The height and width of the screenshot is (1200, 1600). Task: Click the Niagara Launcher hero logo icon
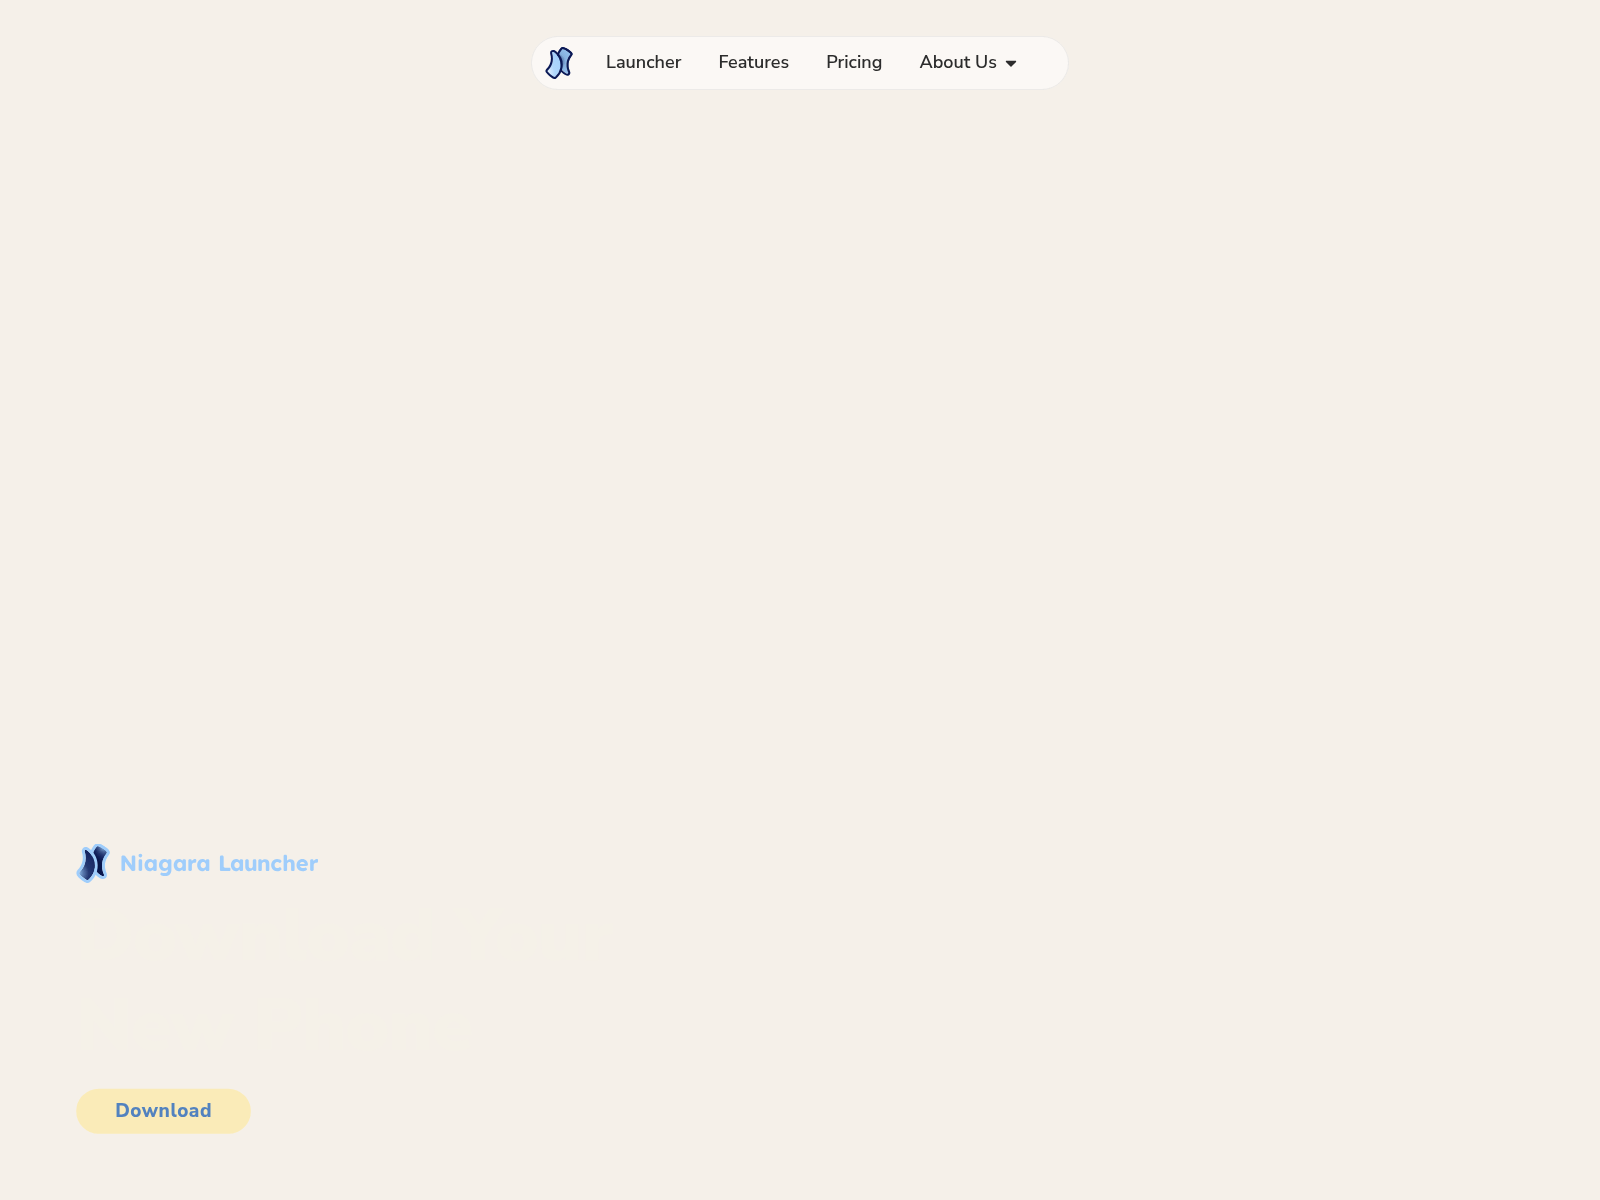93,863
